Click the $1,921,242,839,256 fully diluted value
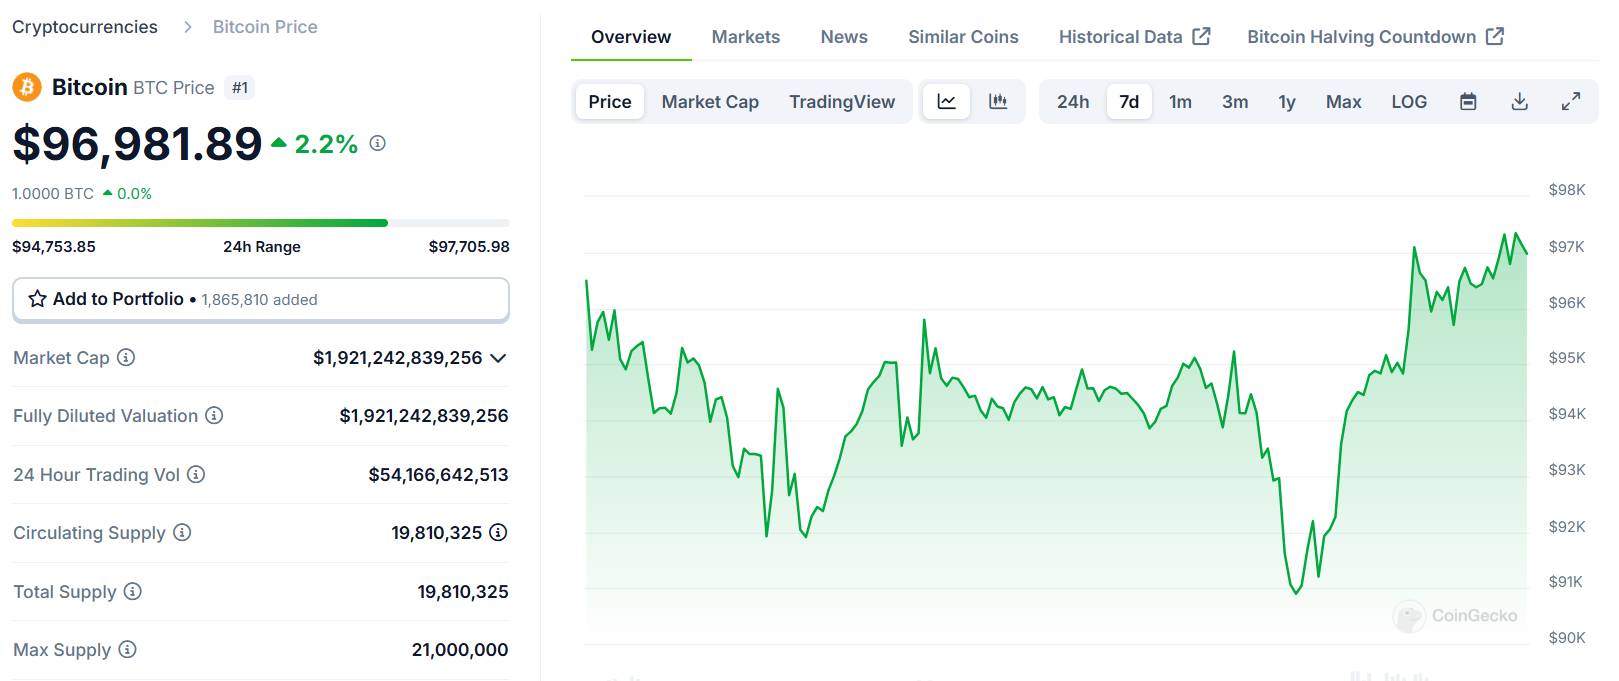The image size is (1619, 681). click(x=424, y=415)
